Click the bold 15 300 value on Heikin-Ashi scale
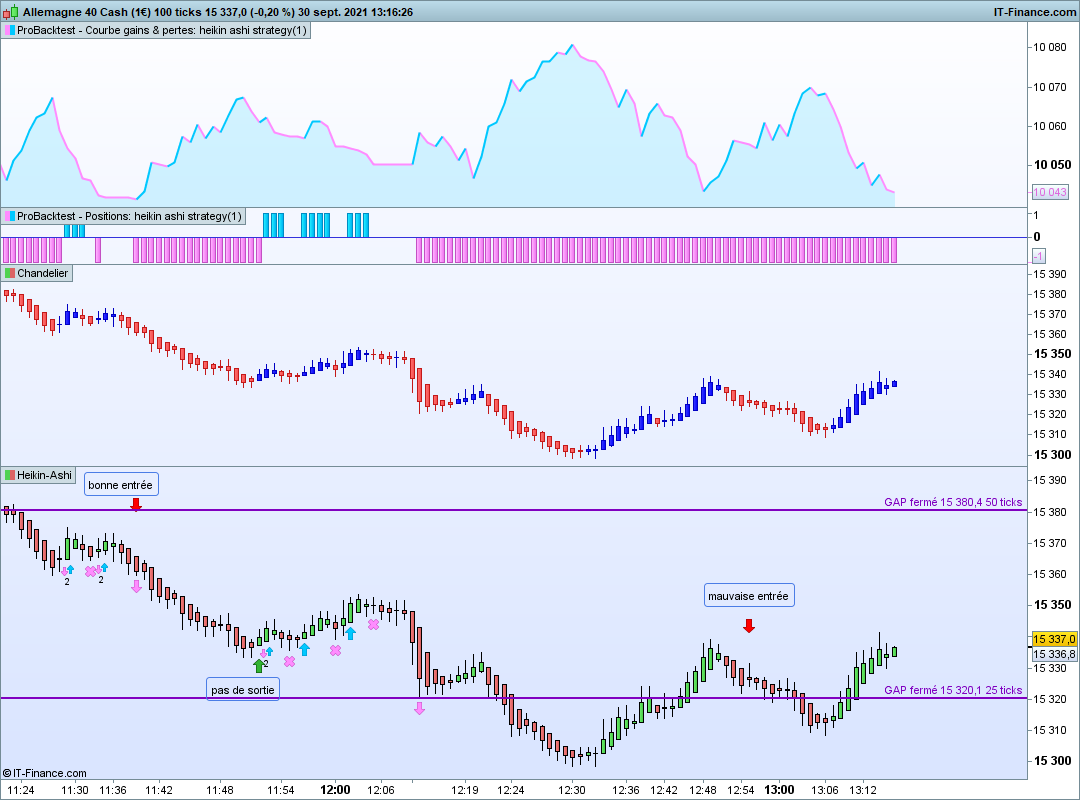This screenshot has width=1080, height=800. pyautogui.click(x=1052, y=761)
